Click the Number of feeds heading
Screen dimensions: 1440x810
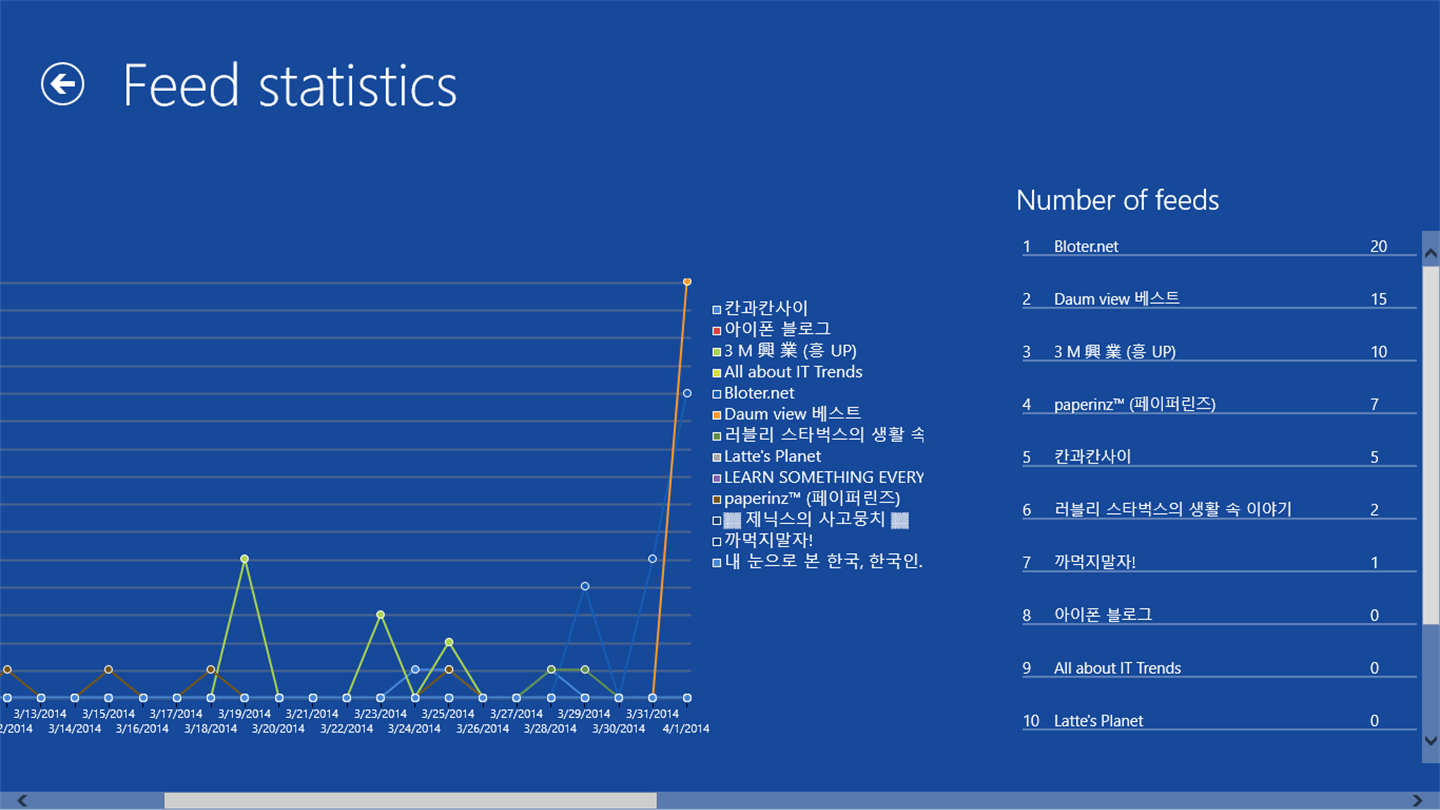(x=1118, y=200)
